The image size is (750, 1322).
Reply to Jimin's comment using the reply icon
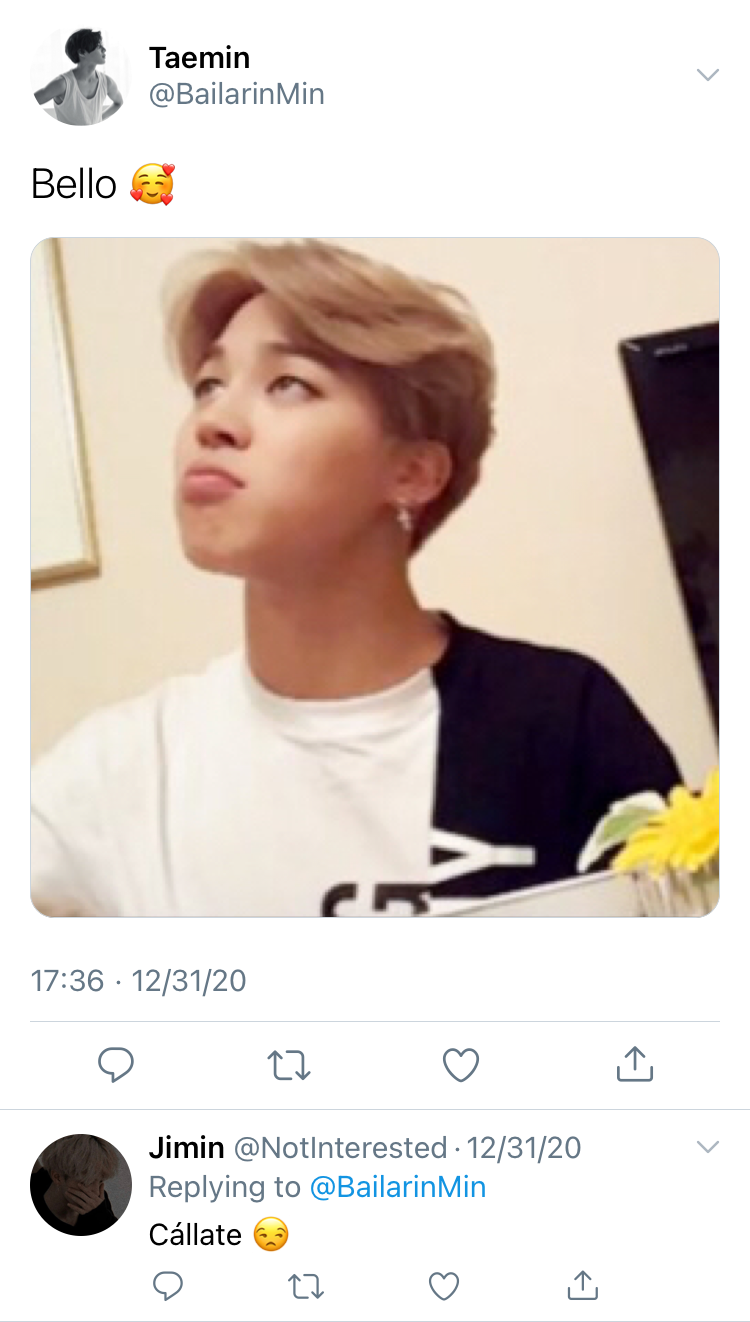coord(167,1285)
